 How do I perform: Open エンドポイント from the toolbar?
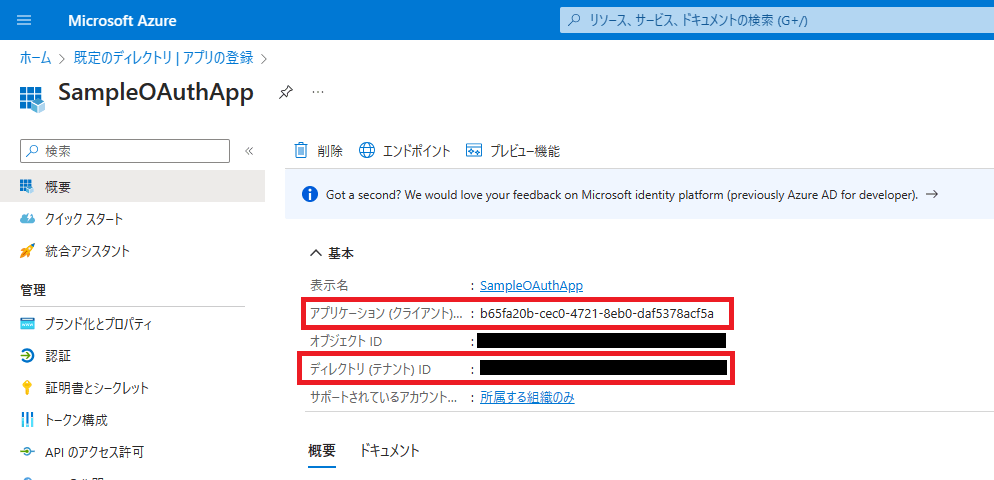pos(405,151)
